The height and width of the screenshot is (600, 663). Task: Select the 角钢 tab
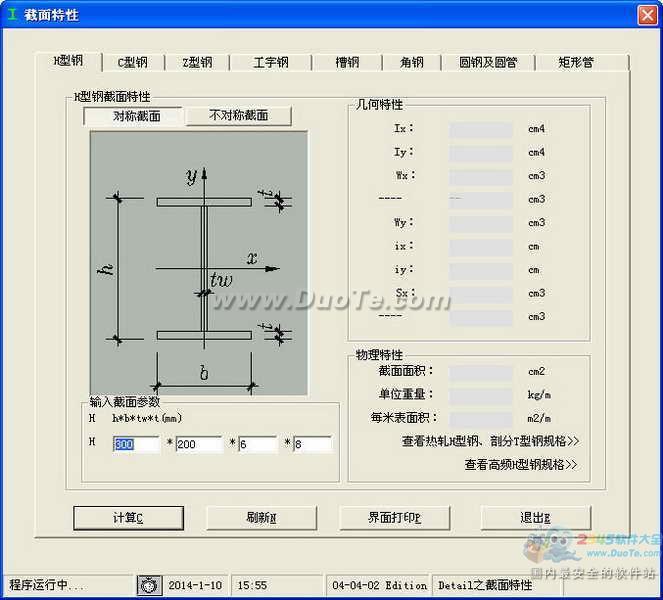412,63
